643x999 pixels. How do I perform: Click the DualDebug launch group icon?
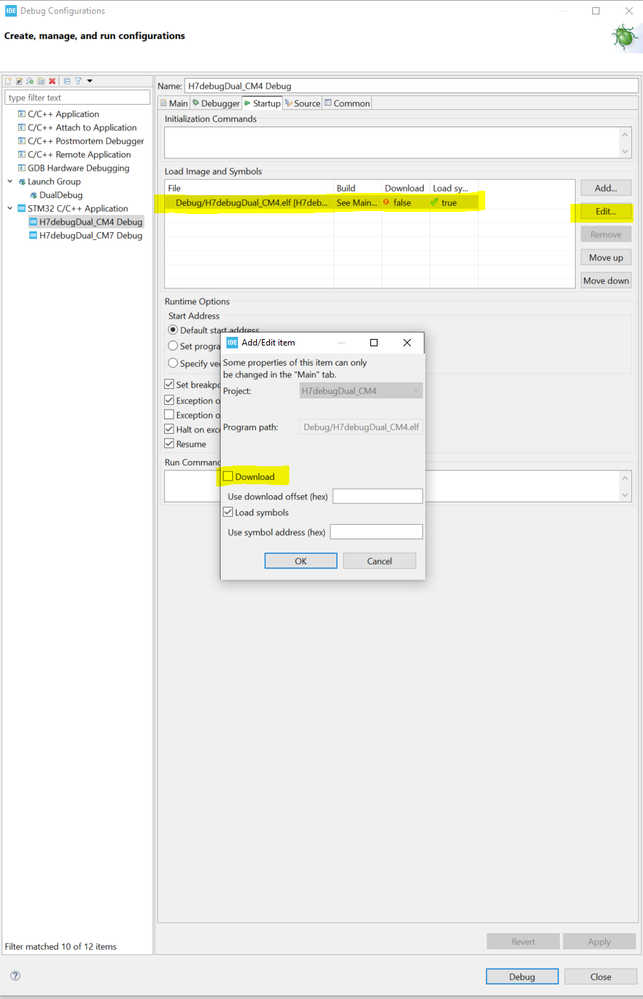point(33,195)
